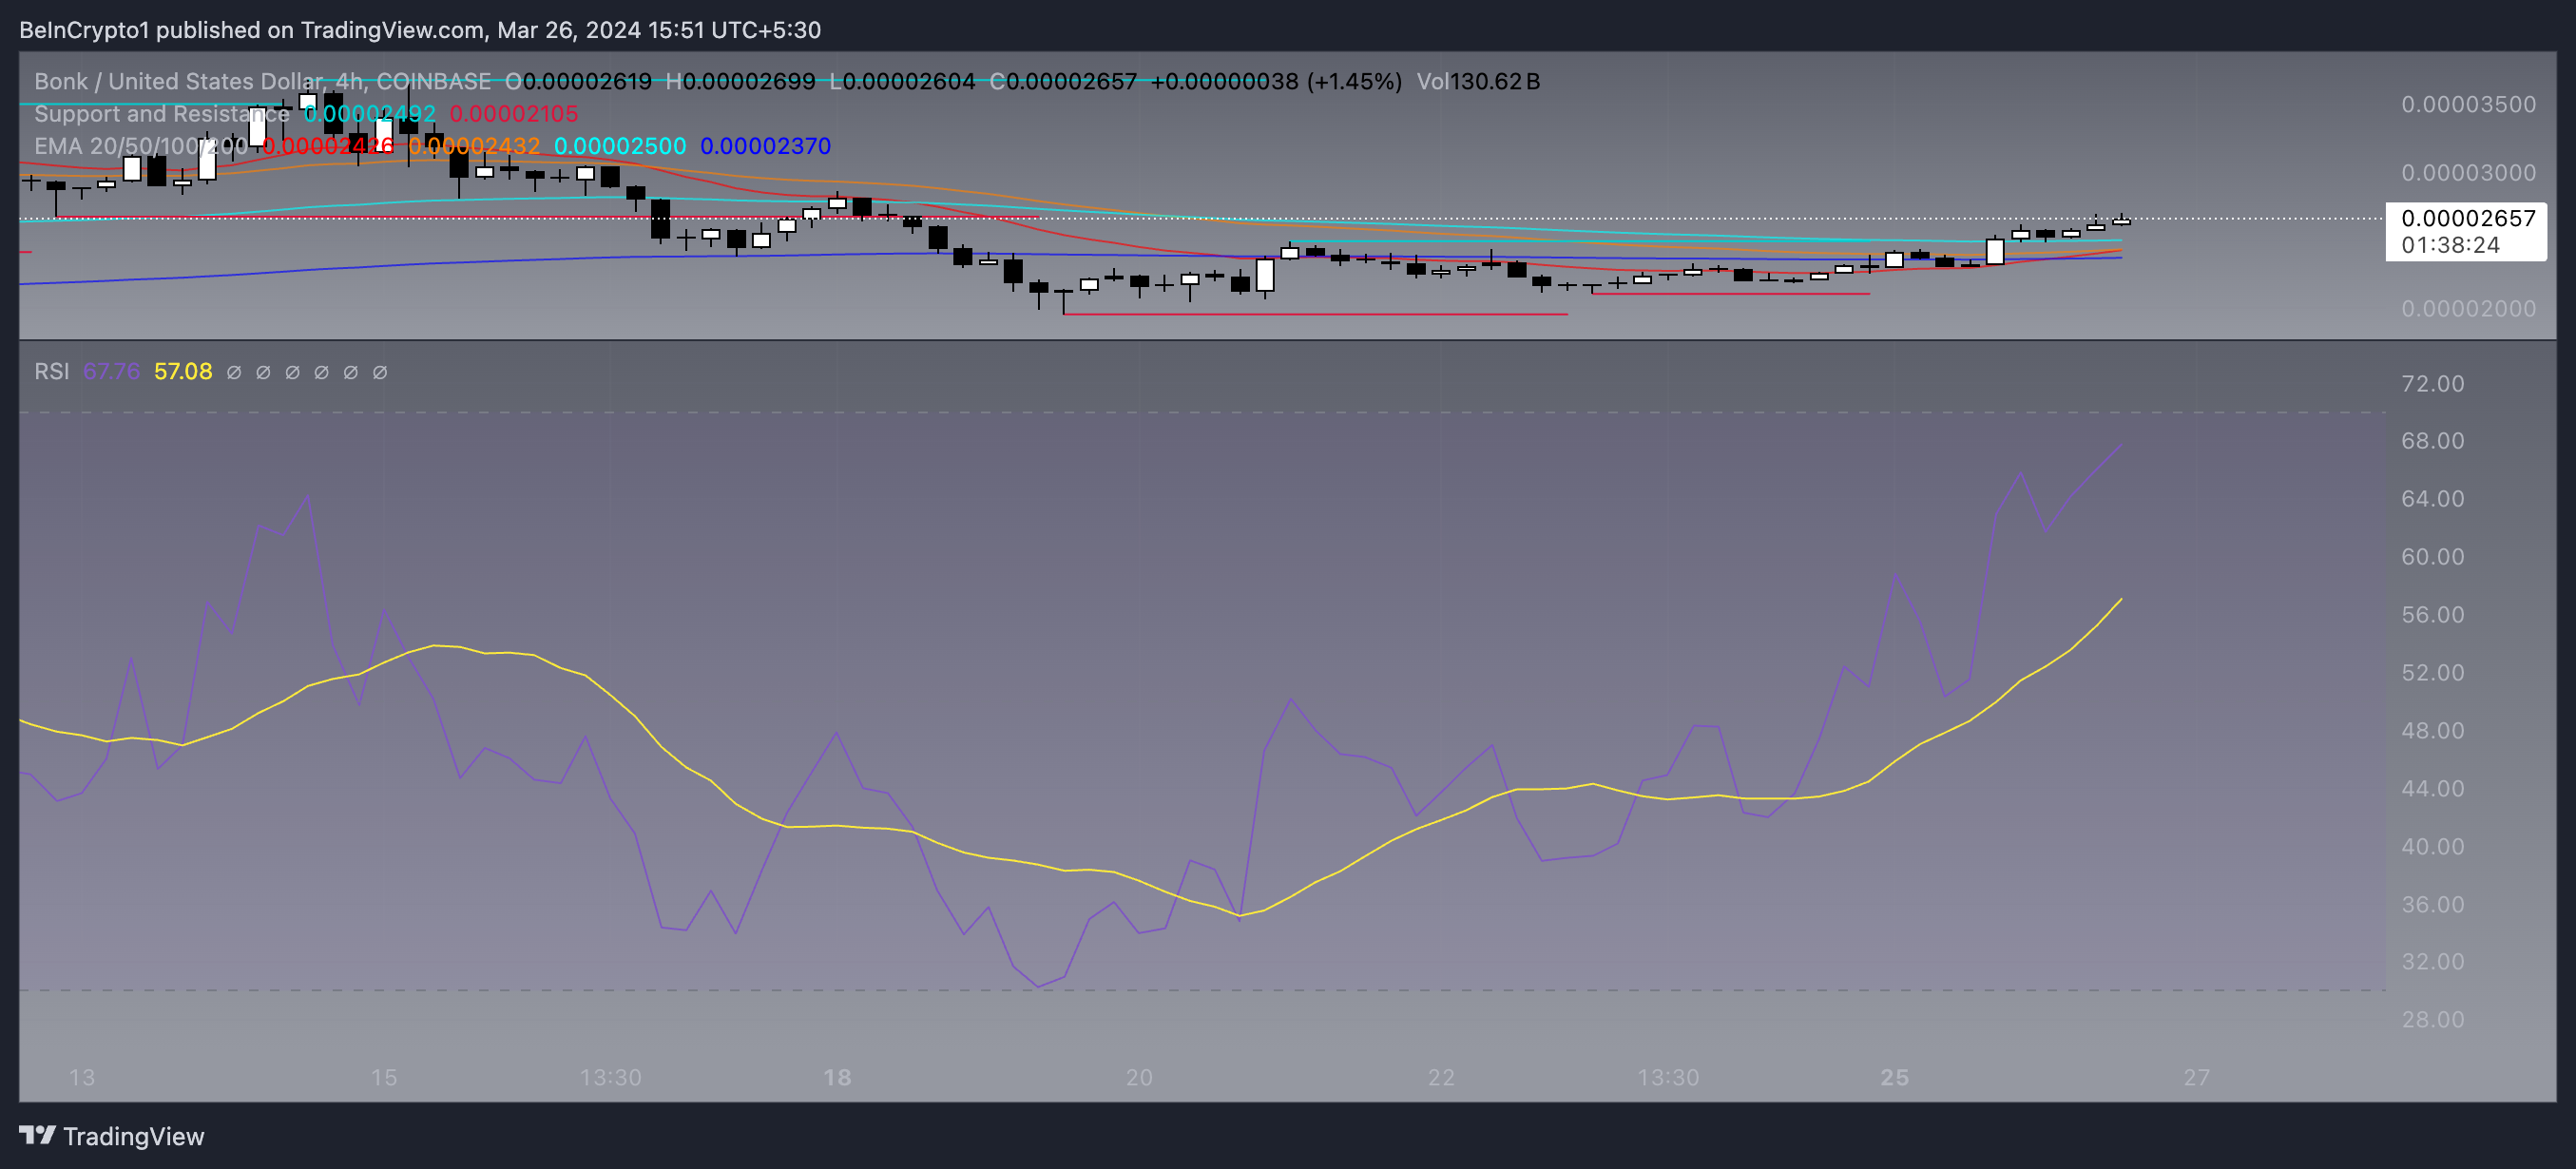Click the cyan EMA 100 value 0.00002500
This screenshot has width=2576, height=1169.
[620, 146]
